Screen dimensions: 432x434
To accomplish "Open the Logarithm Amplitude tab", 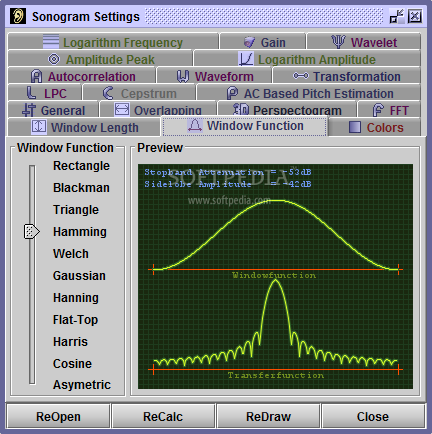I will pos(307,59).
